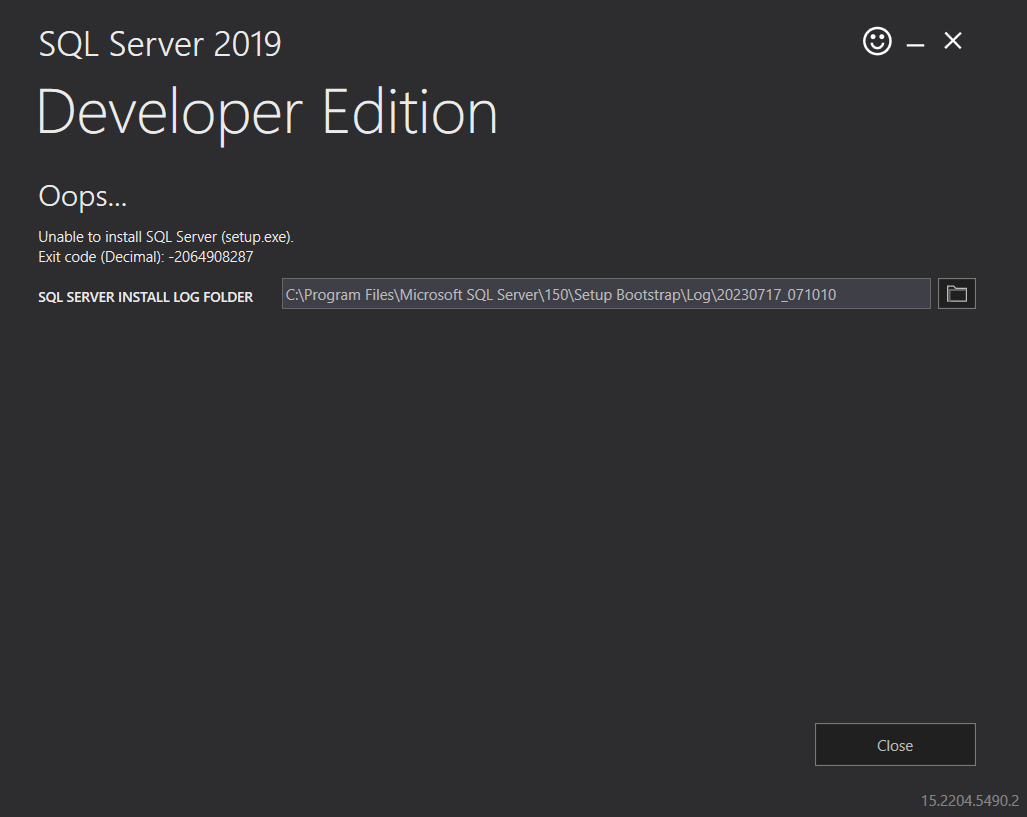Screen dimensions: 1027x817
Task: Click the 'Oops...' heading
Action: [83, 196]
